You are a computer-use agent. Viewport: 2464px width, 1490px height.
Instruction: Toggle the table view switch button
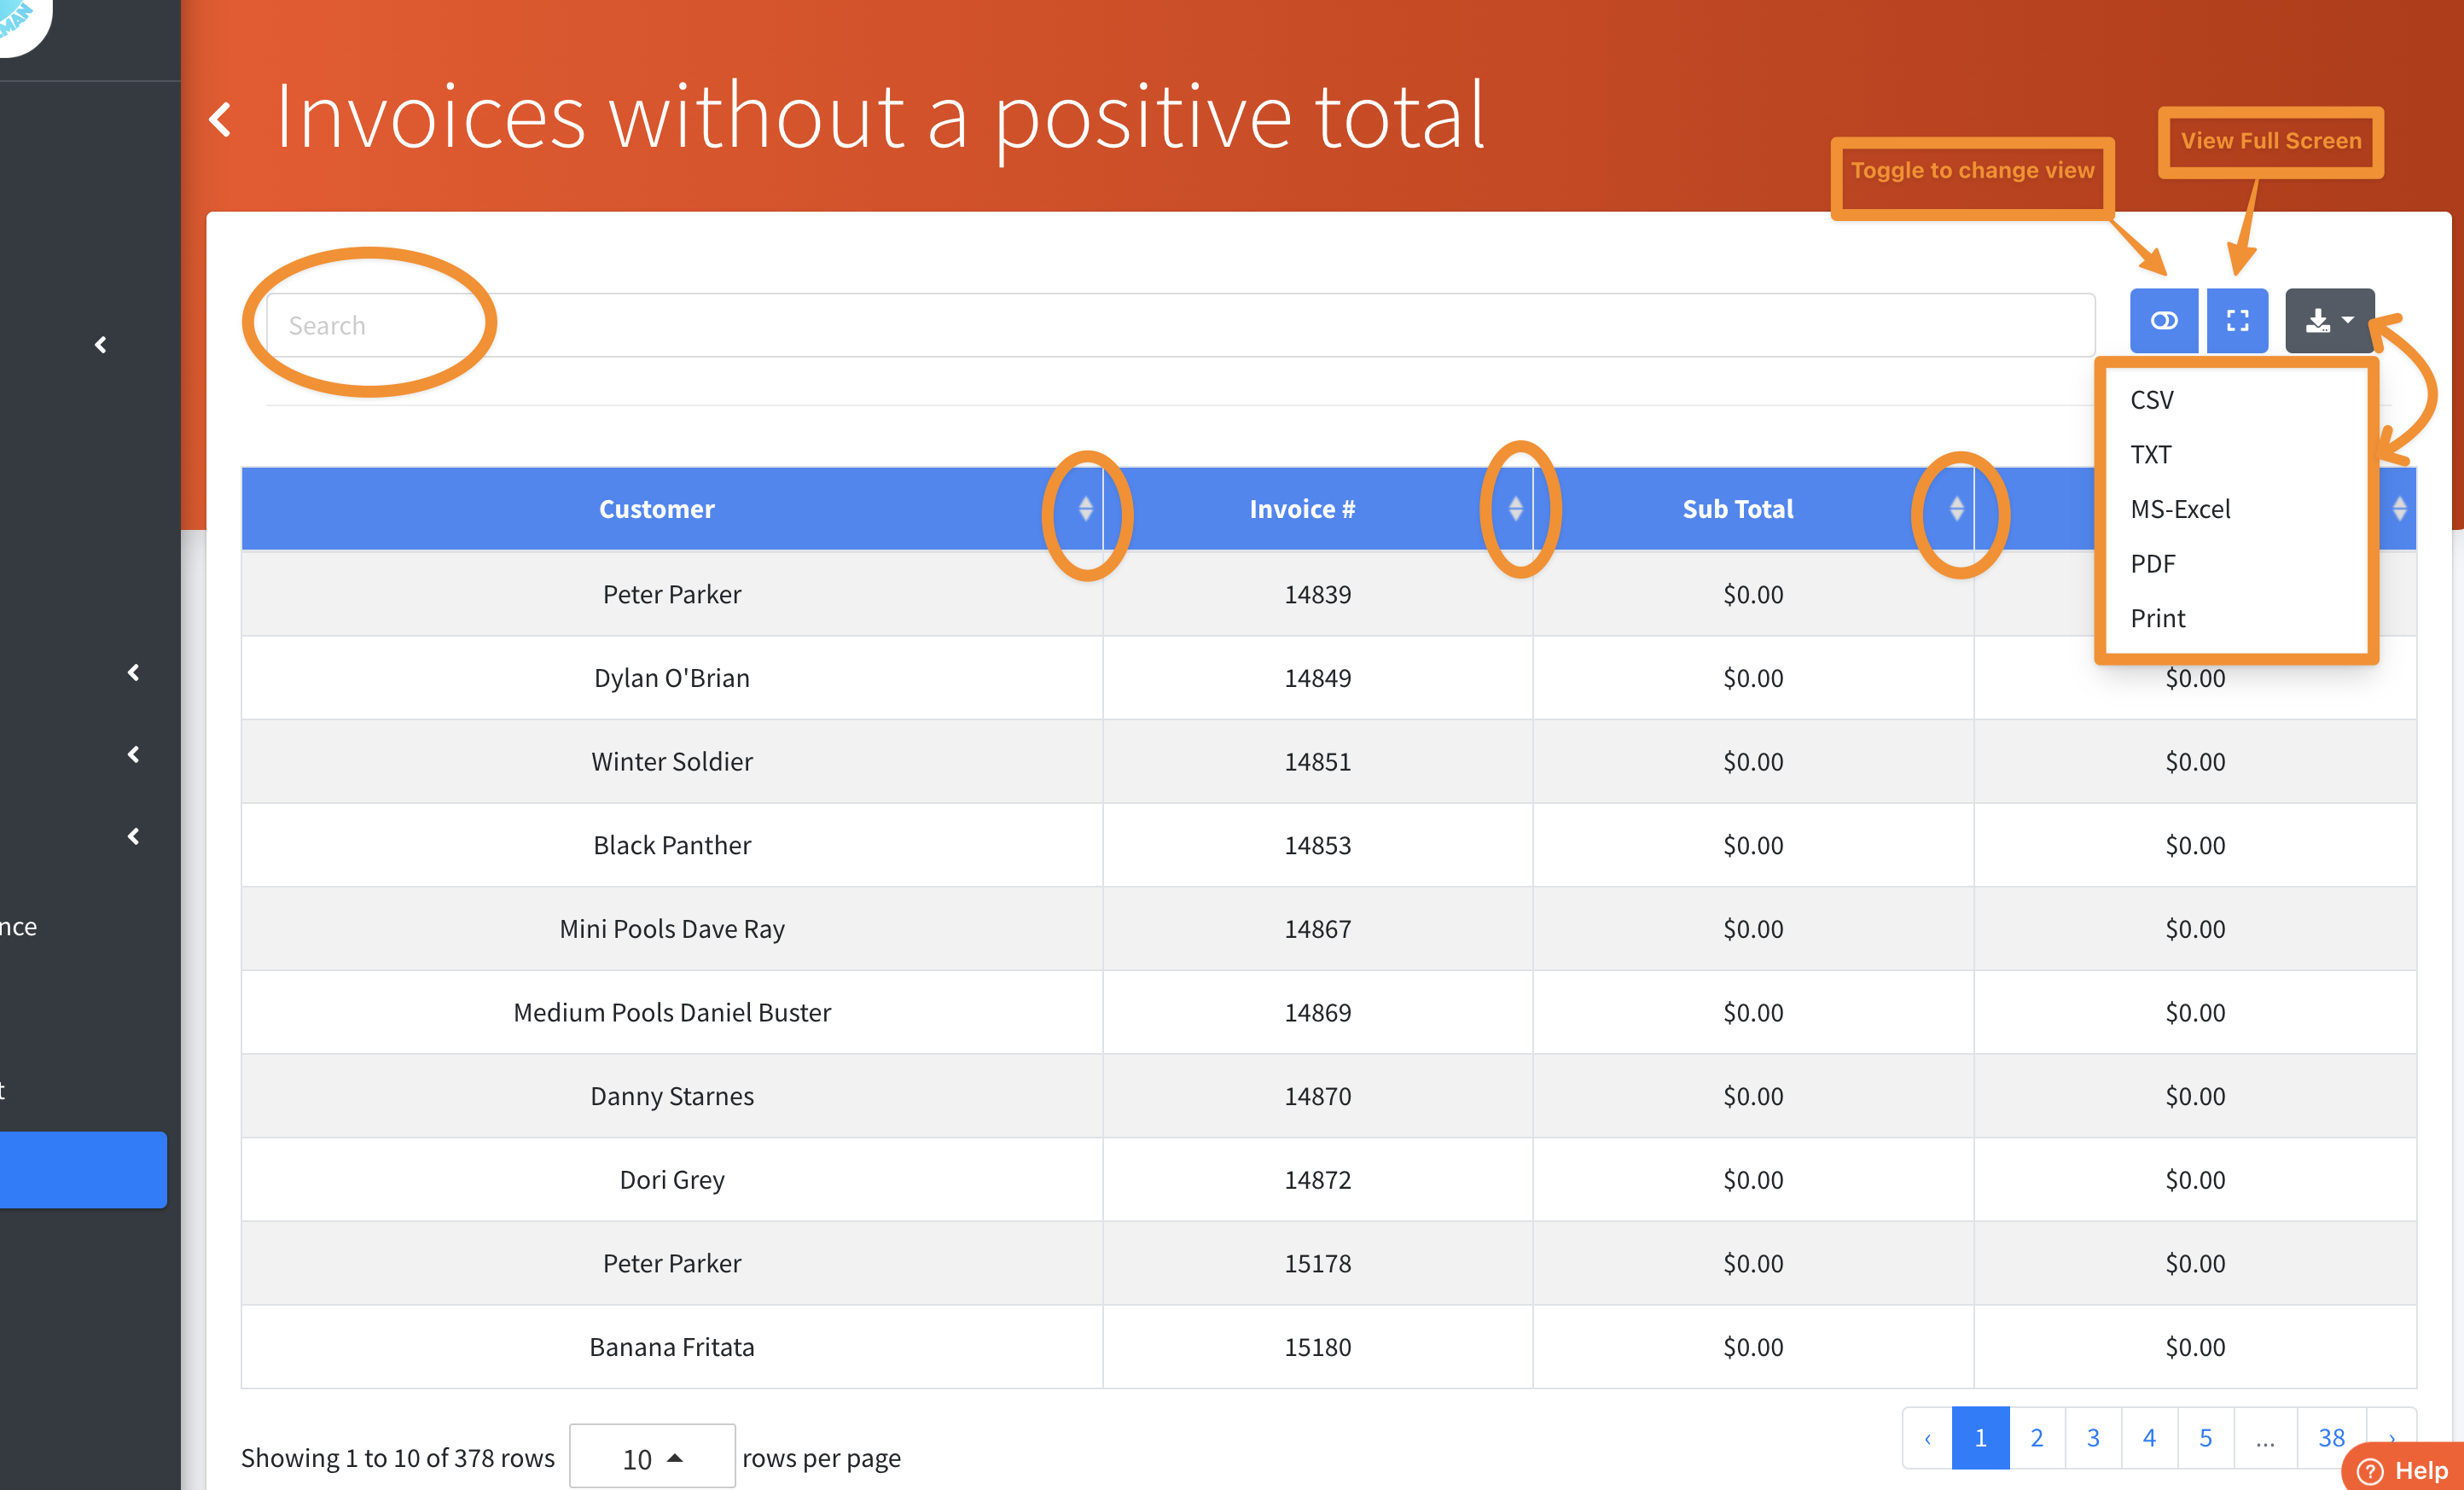pos(2163,321)
